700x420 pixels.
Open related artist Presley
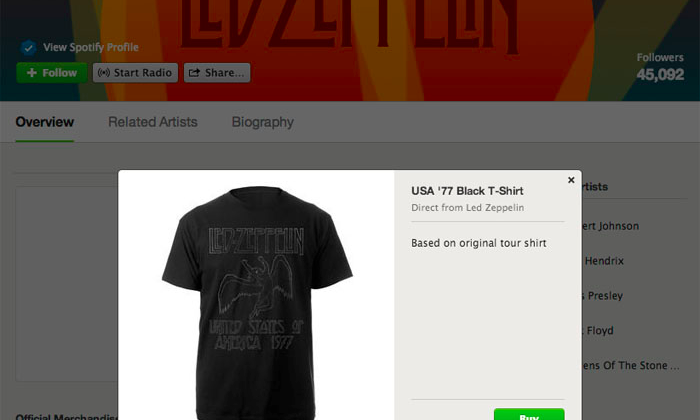click(605, 295)
